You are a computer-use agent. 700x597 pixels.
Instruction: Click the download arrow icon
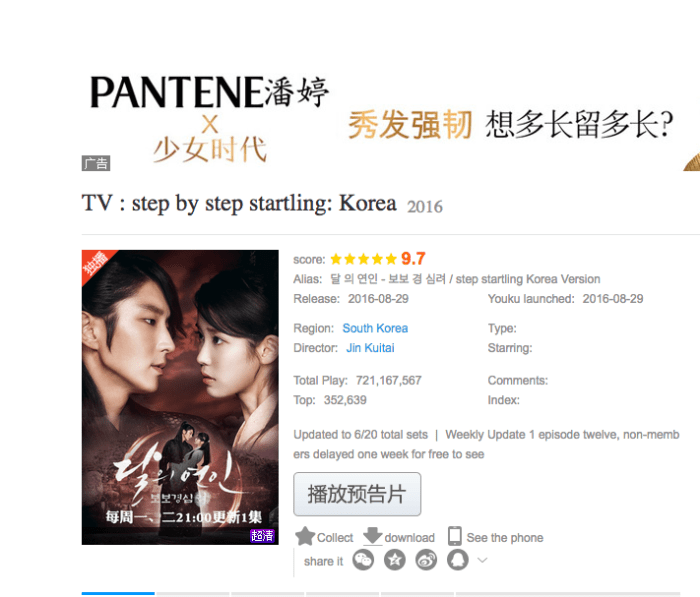point(372,536)
